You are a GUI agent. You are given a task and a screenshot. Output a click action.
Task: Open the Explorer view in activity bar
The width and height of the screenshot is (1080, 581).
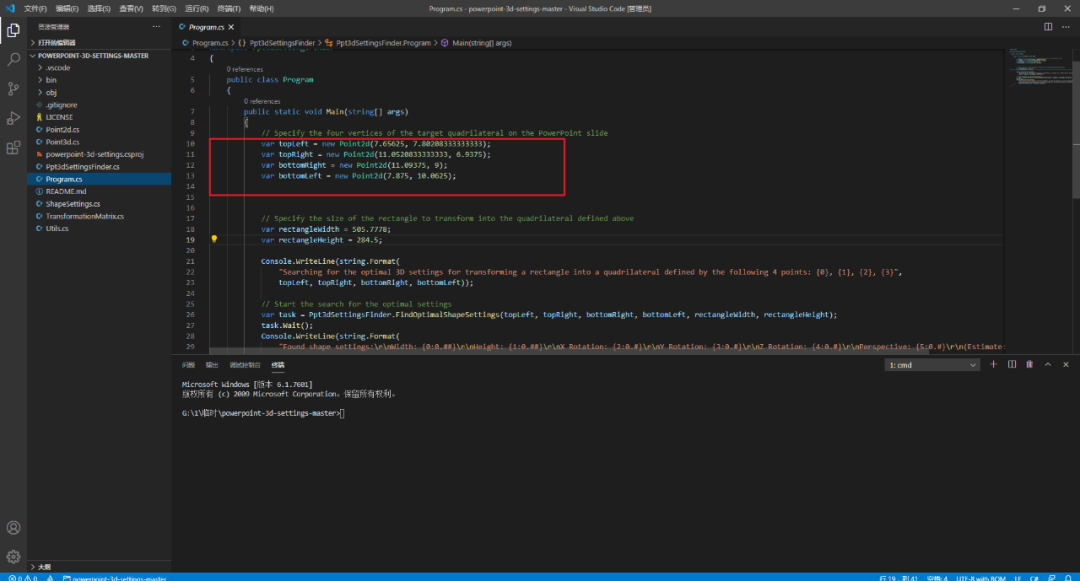(13, 30)
